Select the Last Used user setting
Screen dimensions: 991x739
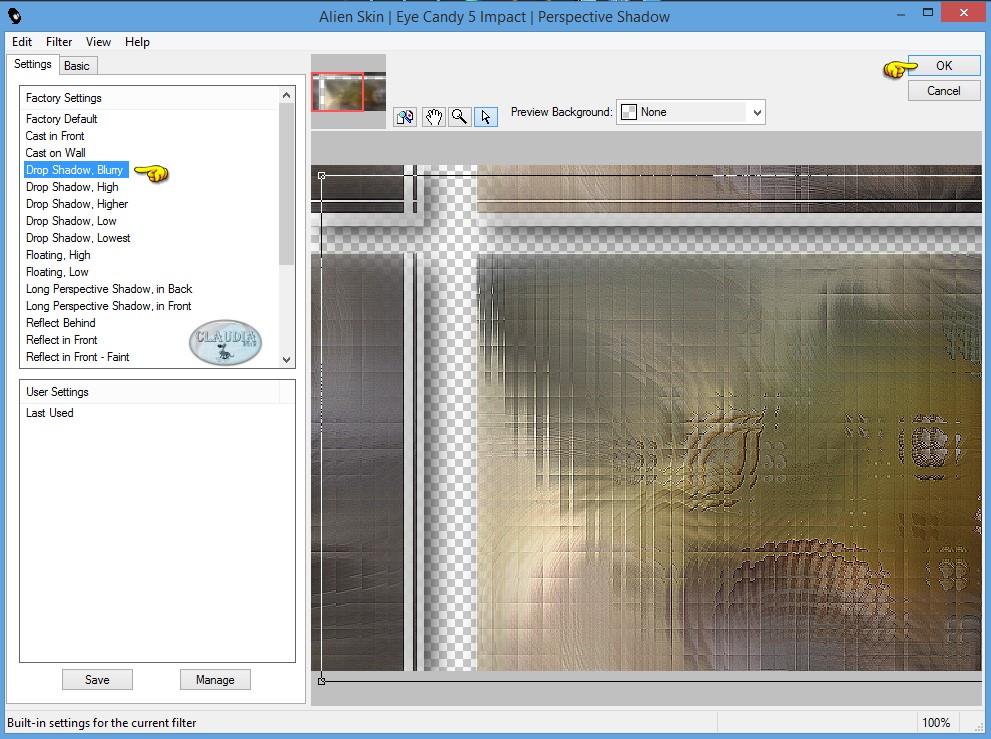tap(50, 413)
